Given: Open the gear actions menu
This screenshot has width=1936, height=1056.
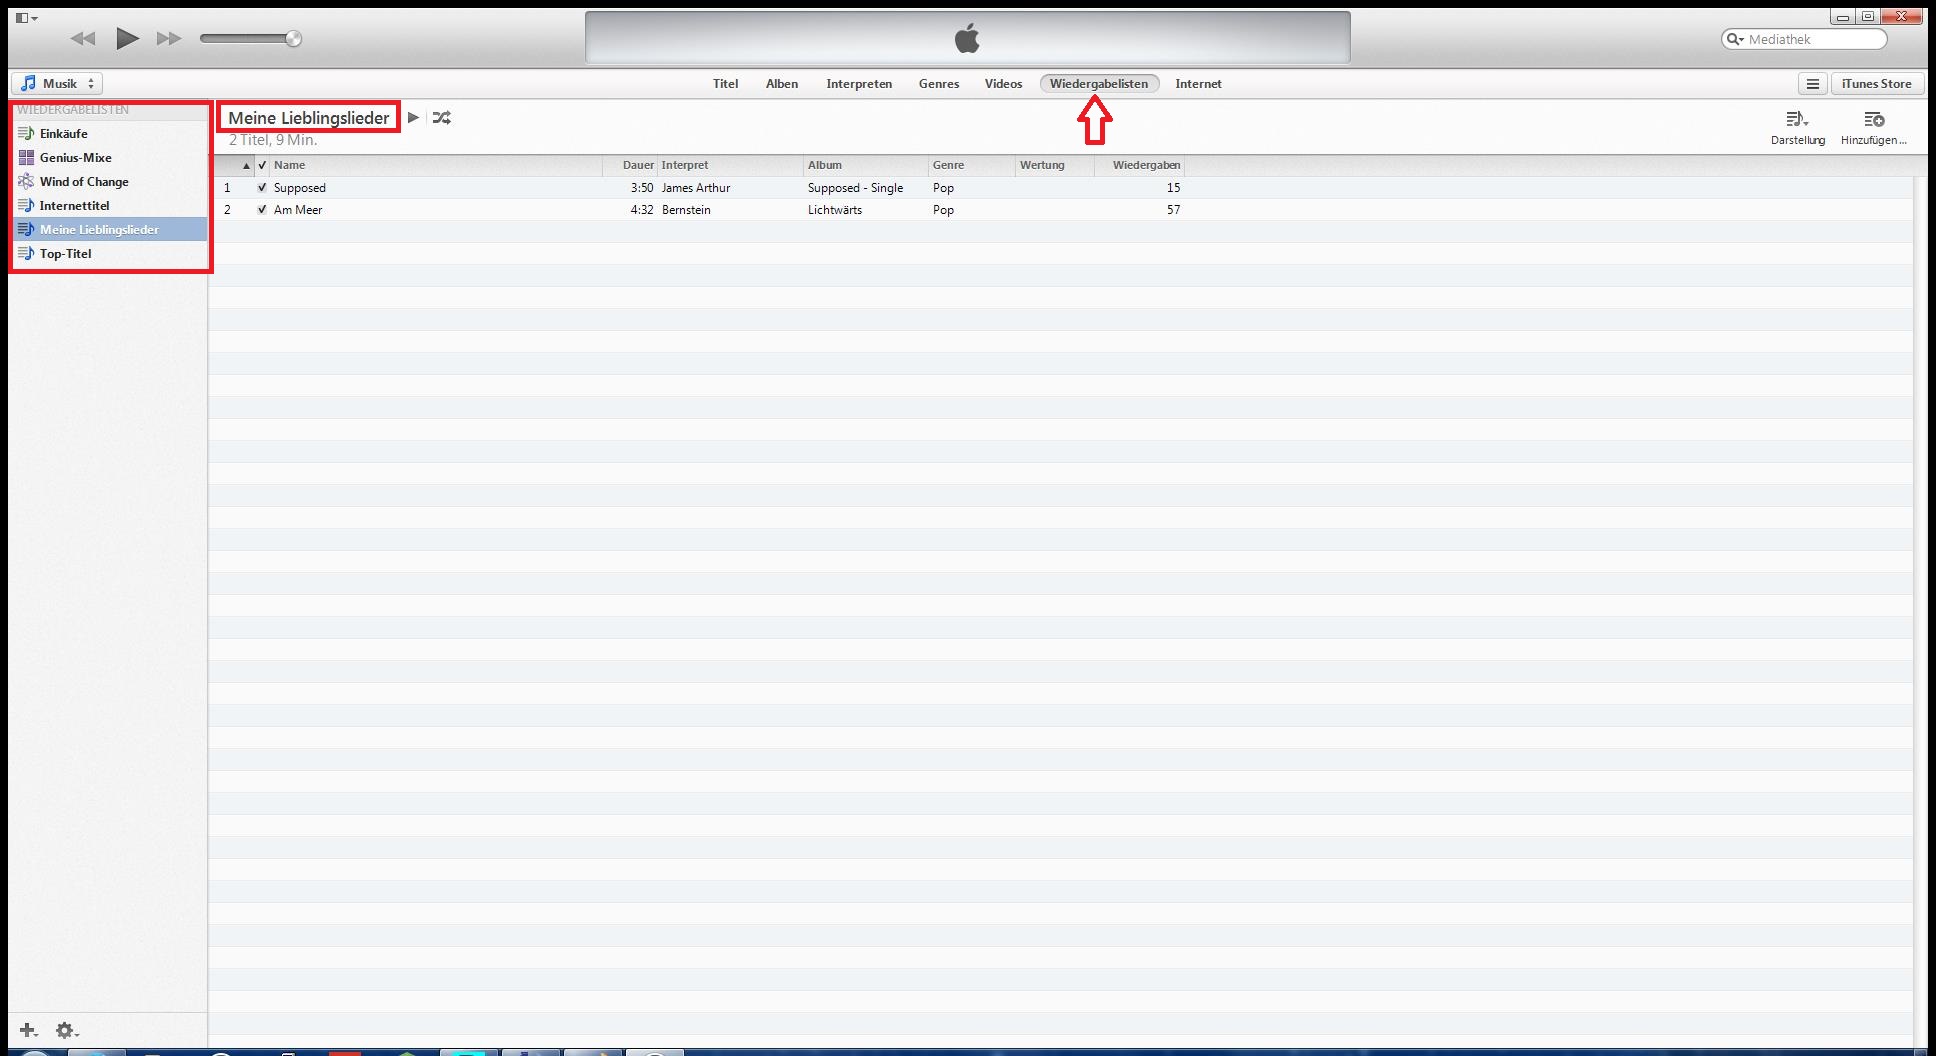Looking at the screenshot, I should click(x=67, y=1030).
